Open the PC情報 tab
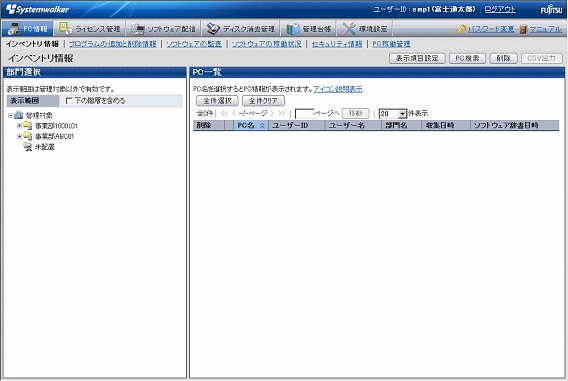Image resolution: width=568 pixels, height=381 pixels. pos(28,28)
